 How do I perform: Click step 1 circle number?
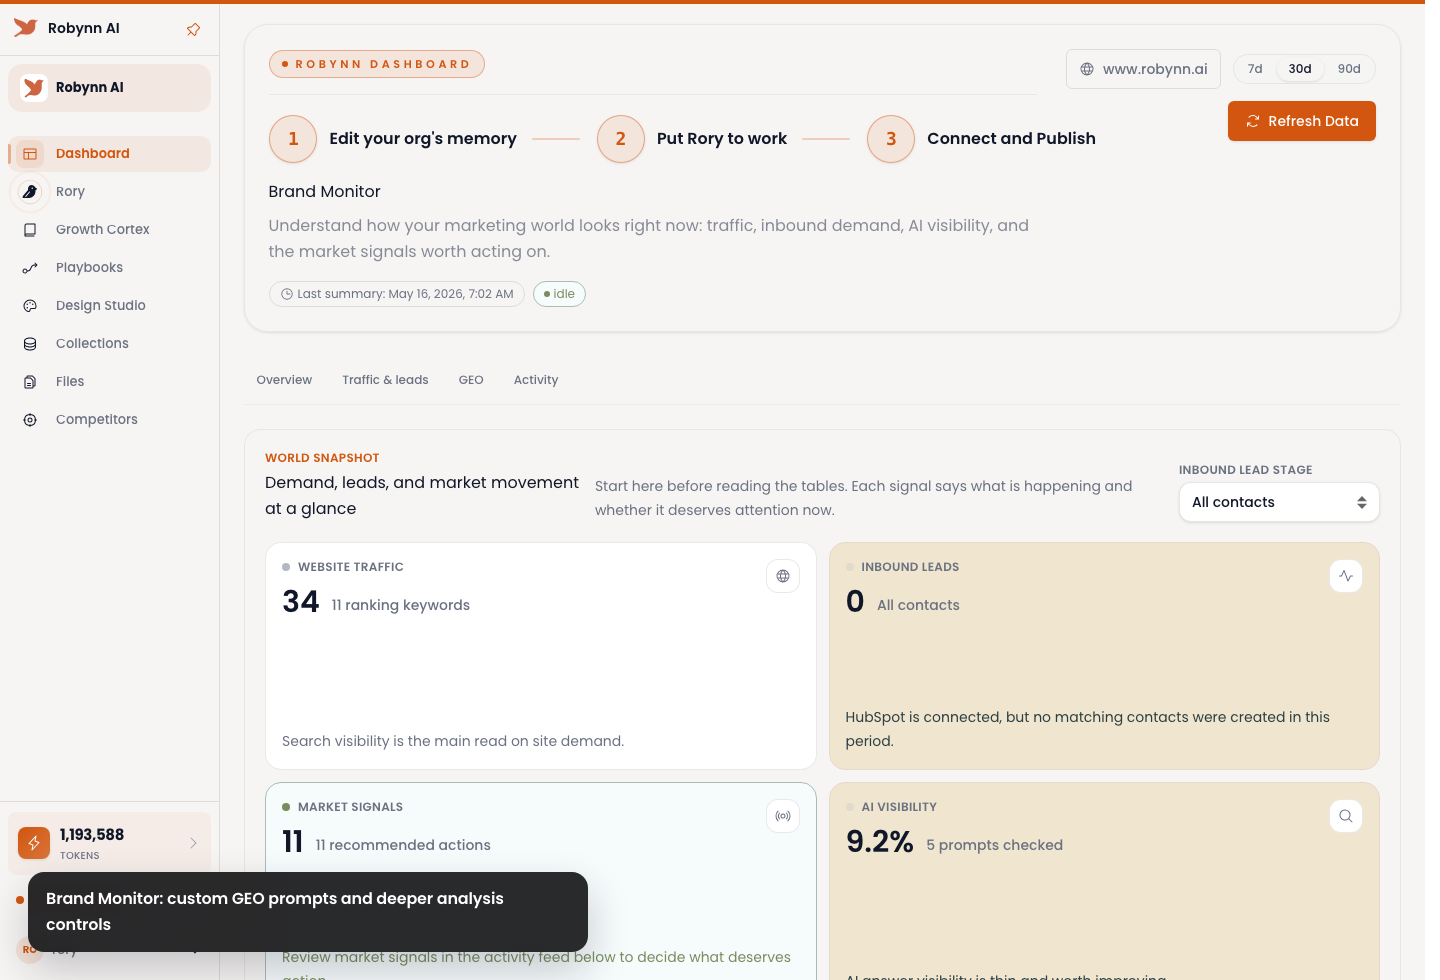(293, 139)
